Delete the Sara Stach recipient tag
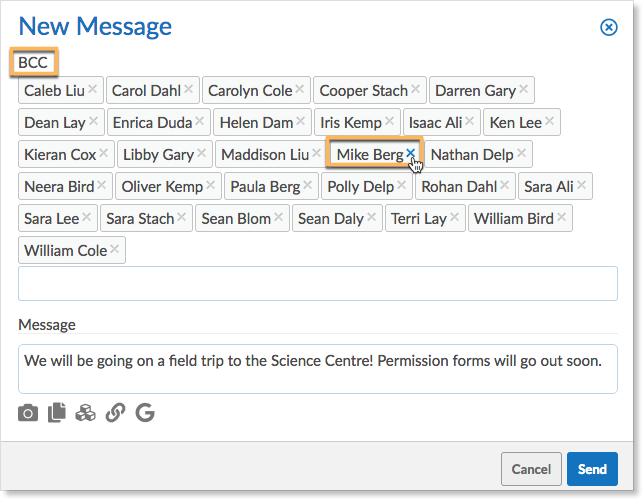Screen dimensions: 644x501 click(x=181, y=217)
